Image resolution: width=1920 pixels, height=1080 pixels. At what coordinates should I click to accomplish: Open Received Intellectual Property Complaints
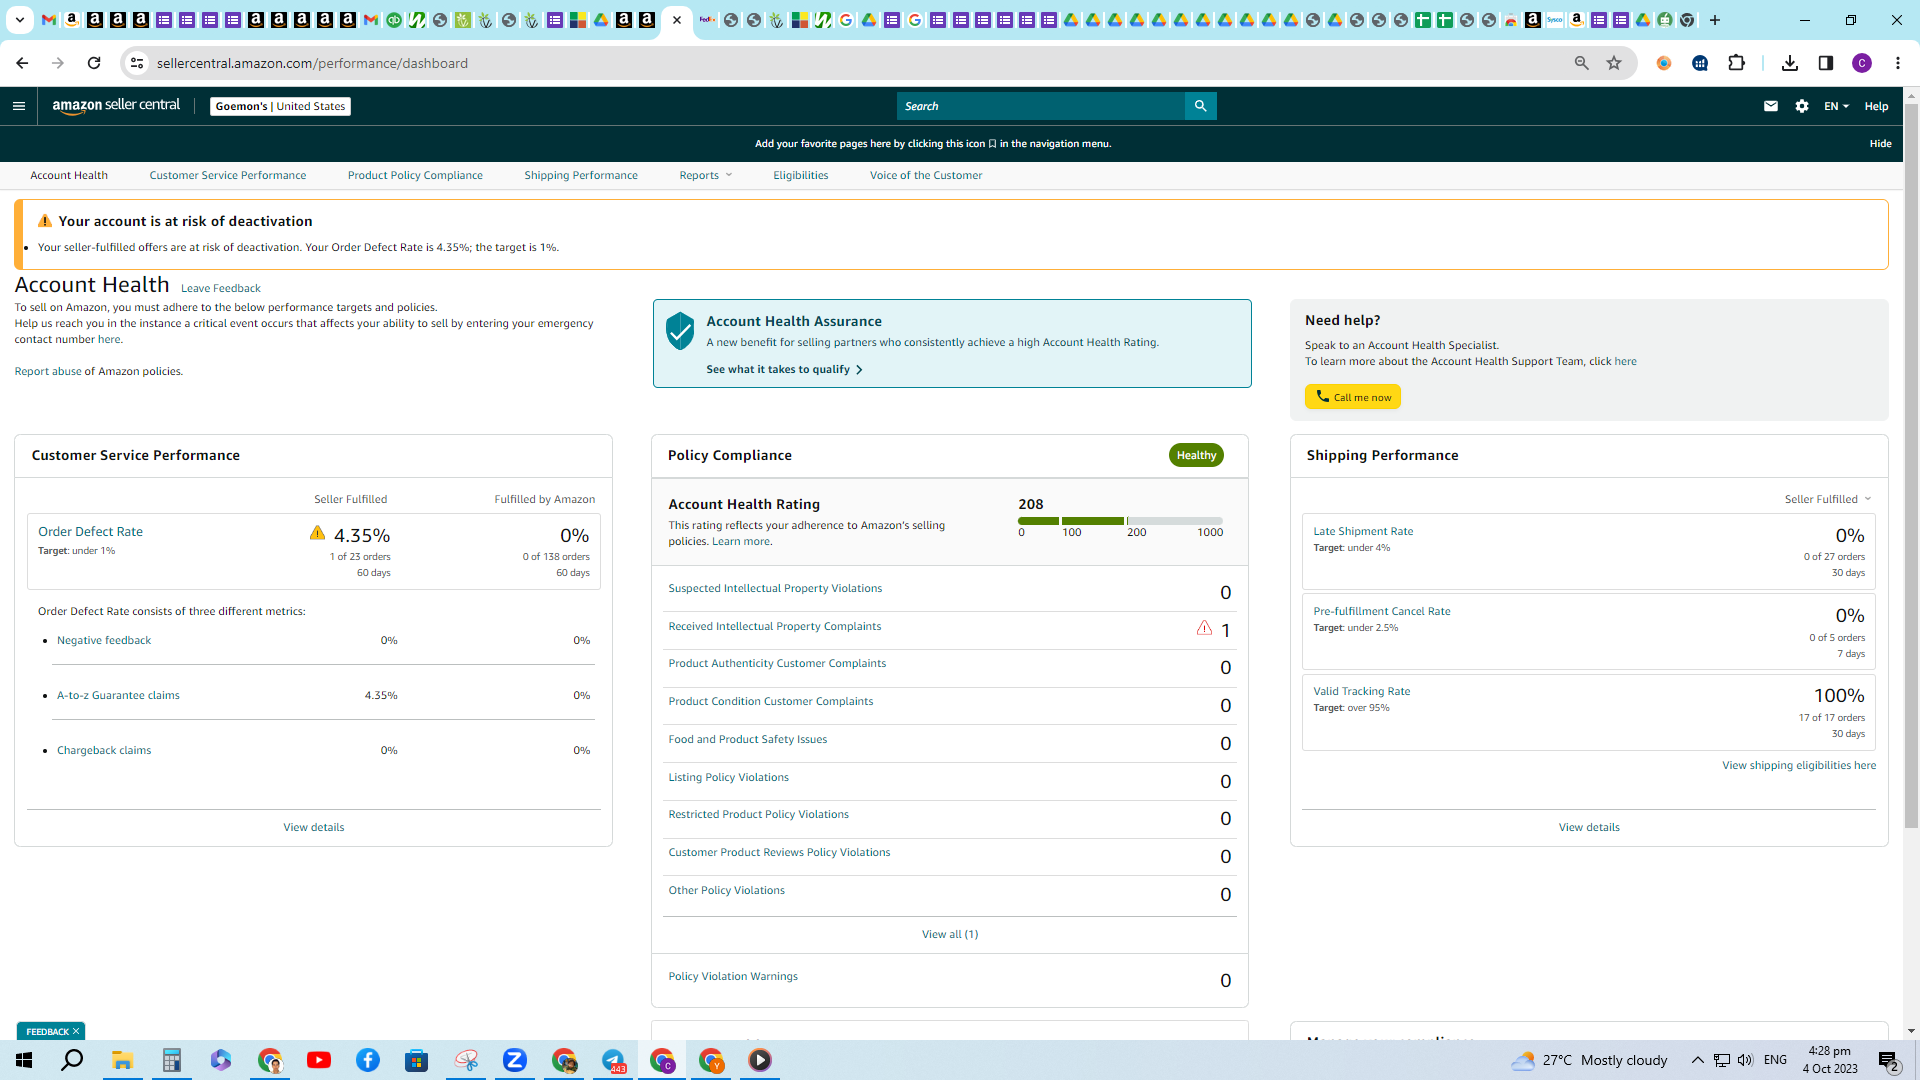pos(775,627)
